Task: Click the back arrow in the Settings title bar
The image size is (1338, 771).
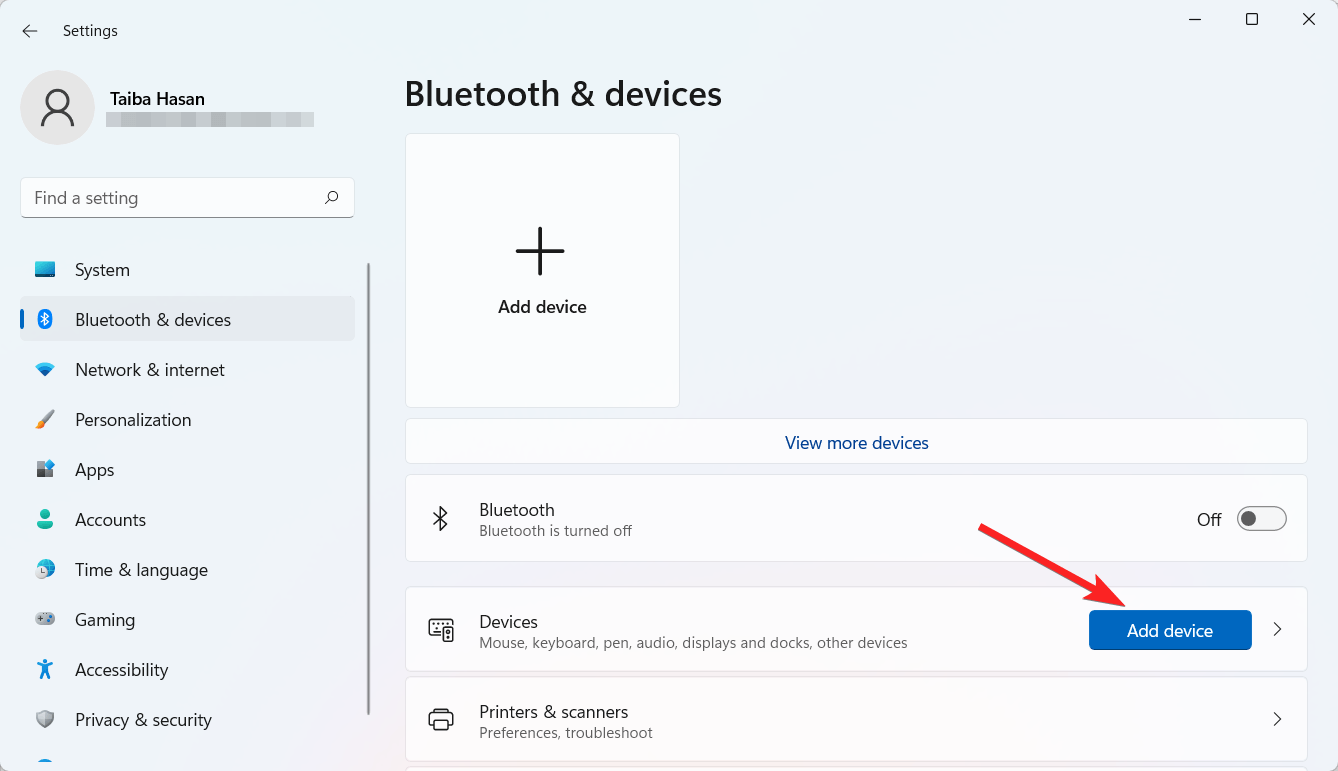Action: 30,31
